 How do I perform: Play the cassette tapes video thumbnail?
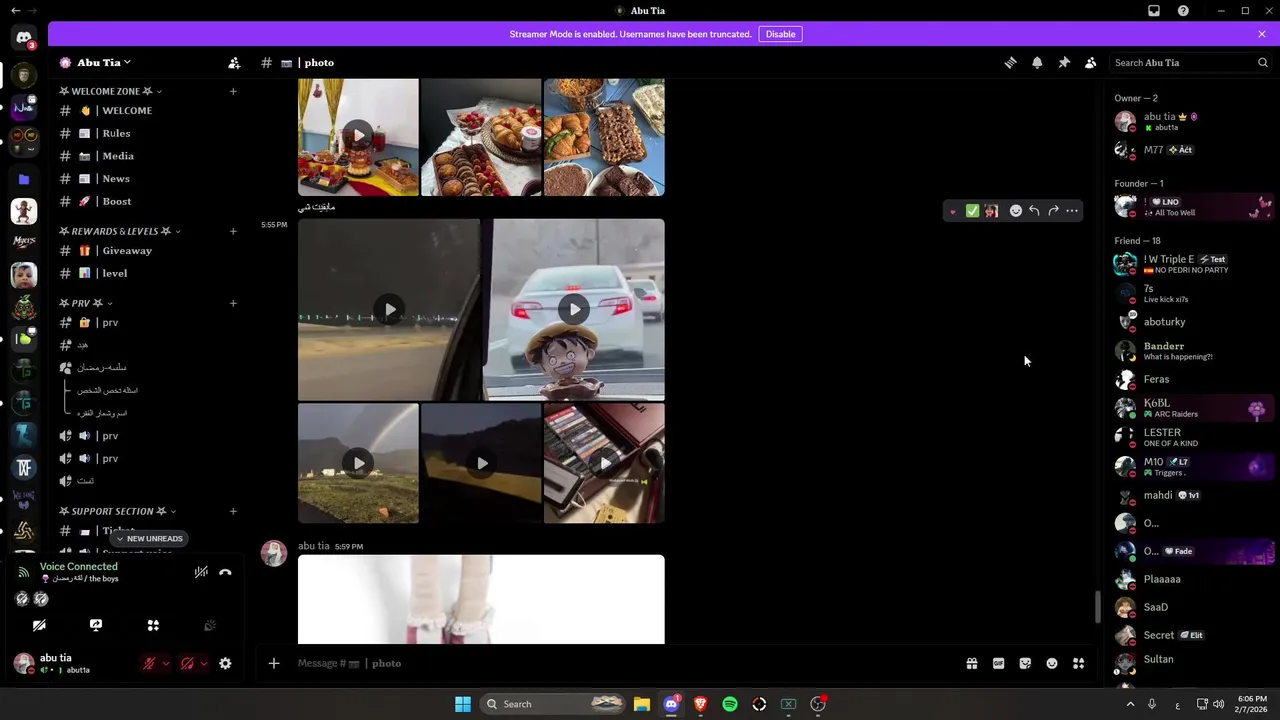604,463
